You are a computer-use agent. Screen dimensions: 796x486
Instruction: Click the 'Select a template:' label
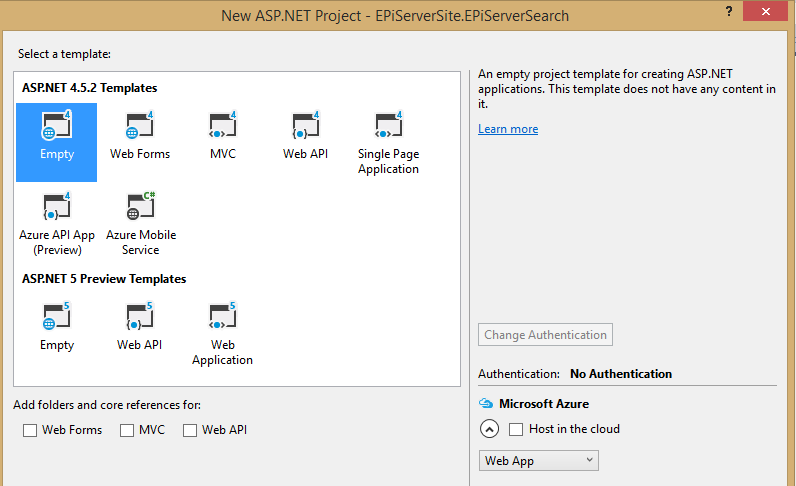(64, 54)
